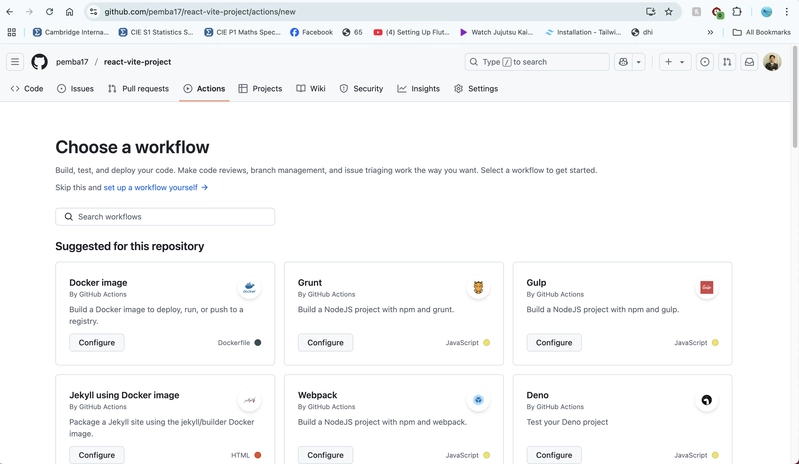Open the Chrome apps grid icon
Image resolution: width=799 pixels, height=464 pixels.
coord(12,32)
